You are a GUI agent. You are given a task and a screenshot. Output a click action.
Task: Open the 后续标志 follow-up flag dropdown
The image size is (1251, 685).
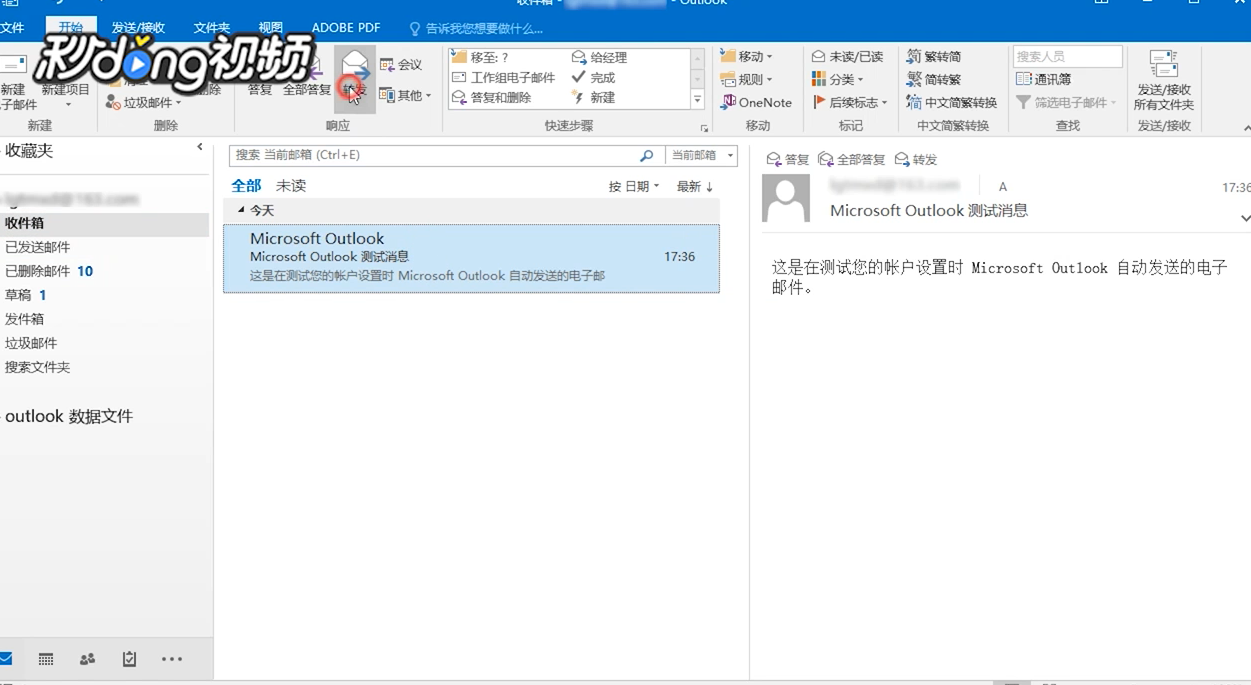pyautogui.click(x=850, y=102)
